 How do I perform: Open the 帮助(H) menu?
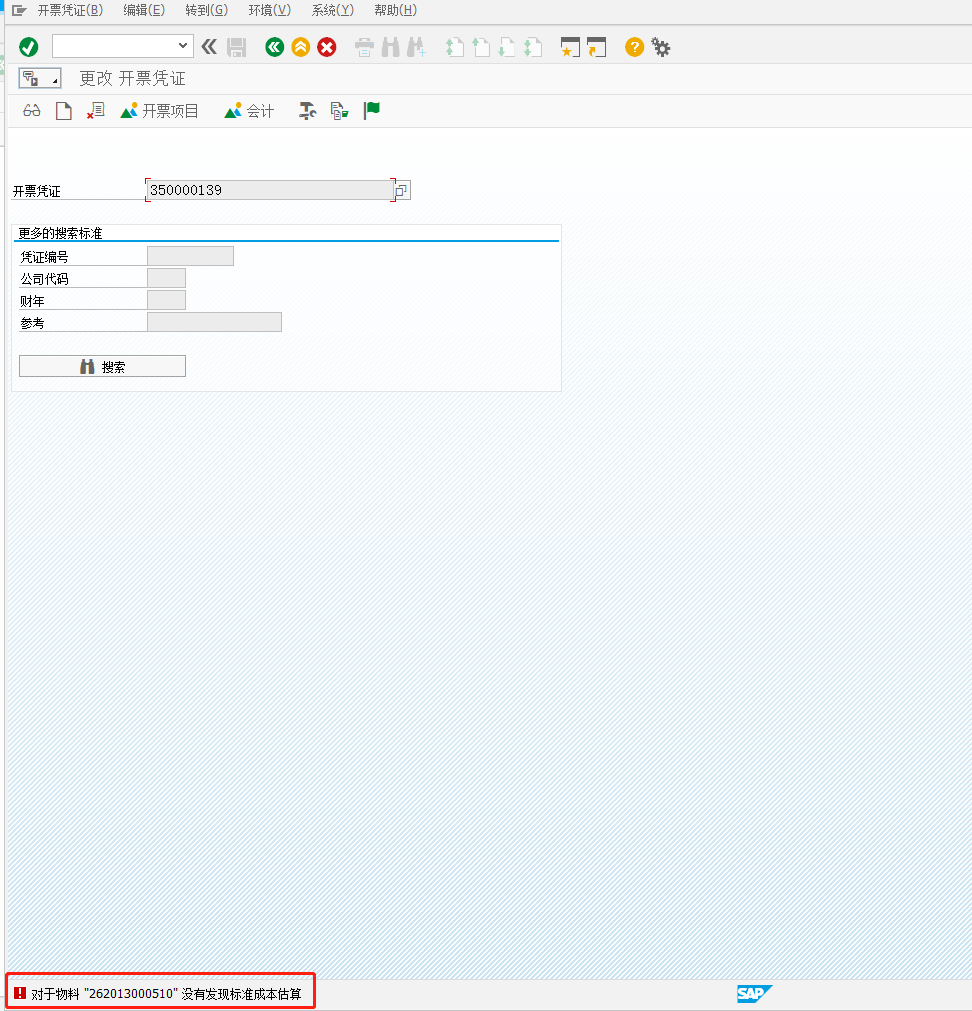click(395, 10)
